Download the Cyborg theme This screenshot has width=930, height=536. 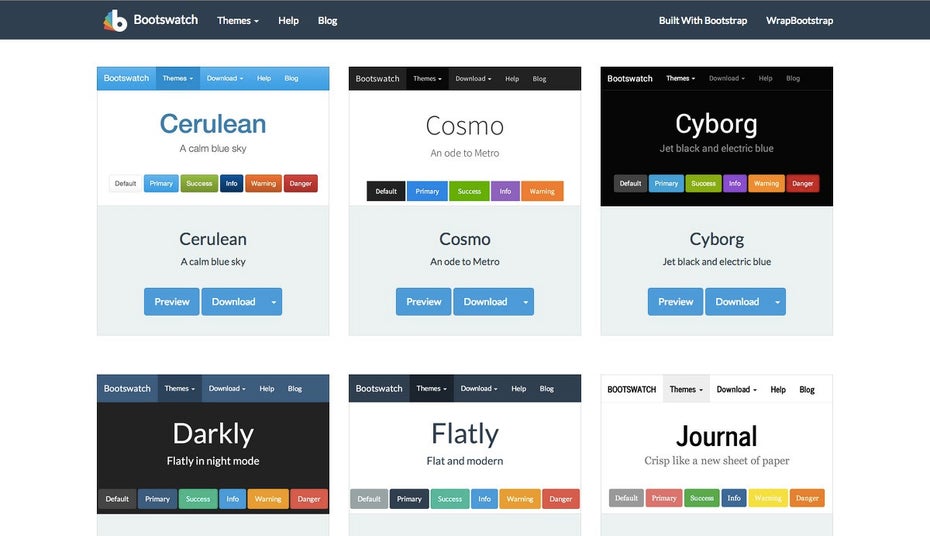[x=737, y=302]
